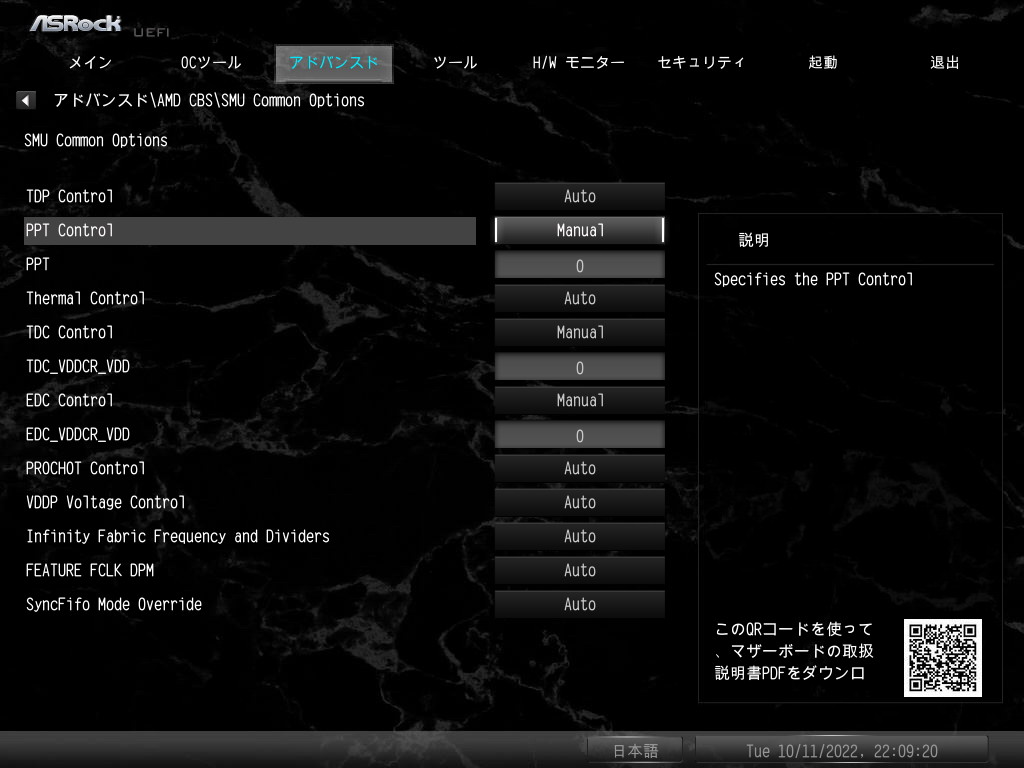The image size is (1024, 768).
Task: Go back using the left arrow icon
Action: 25,100
